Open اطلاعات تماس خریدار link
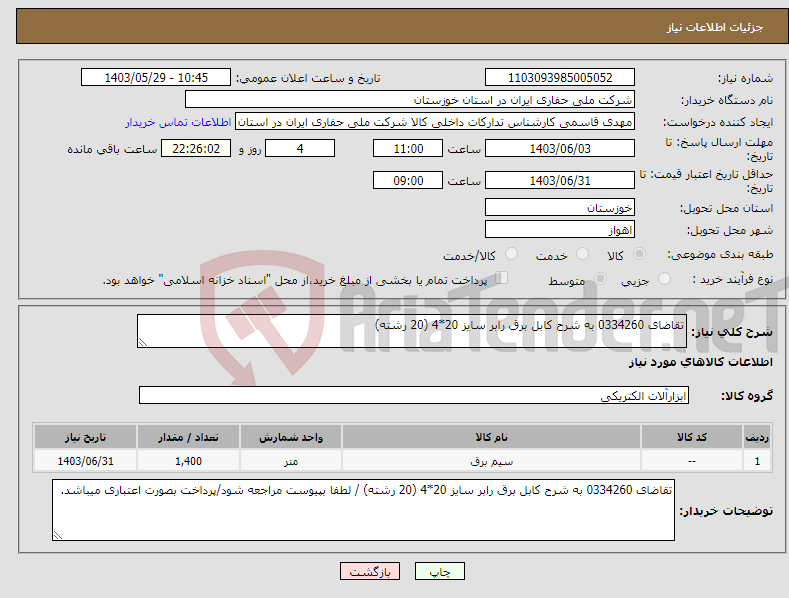This screenshot has width=789, height=598. [x=178, y=122]
